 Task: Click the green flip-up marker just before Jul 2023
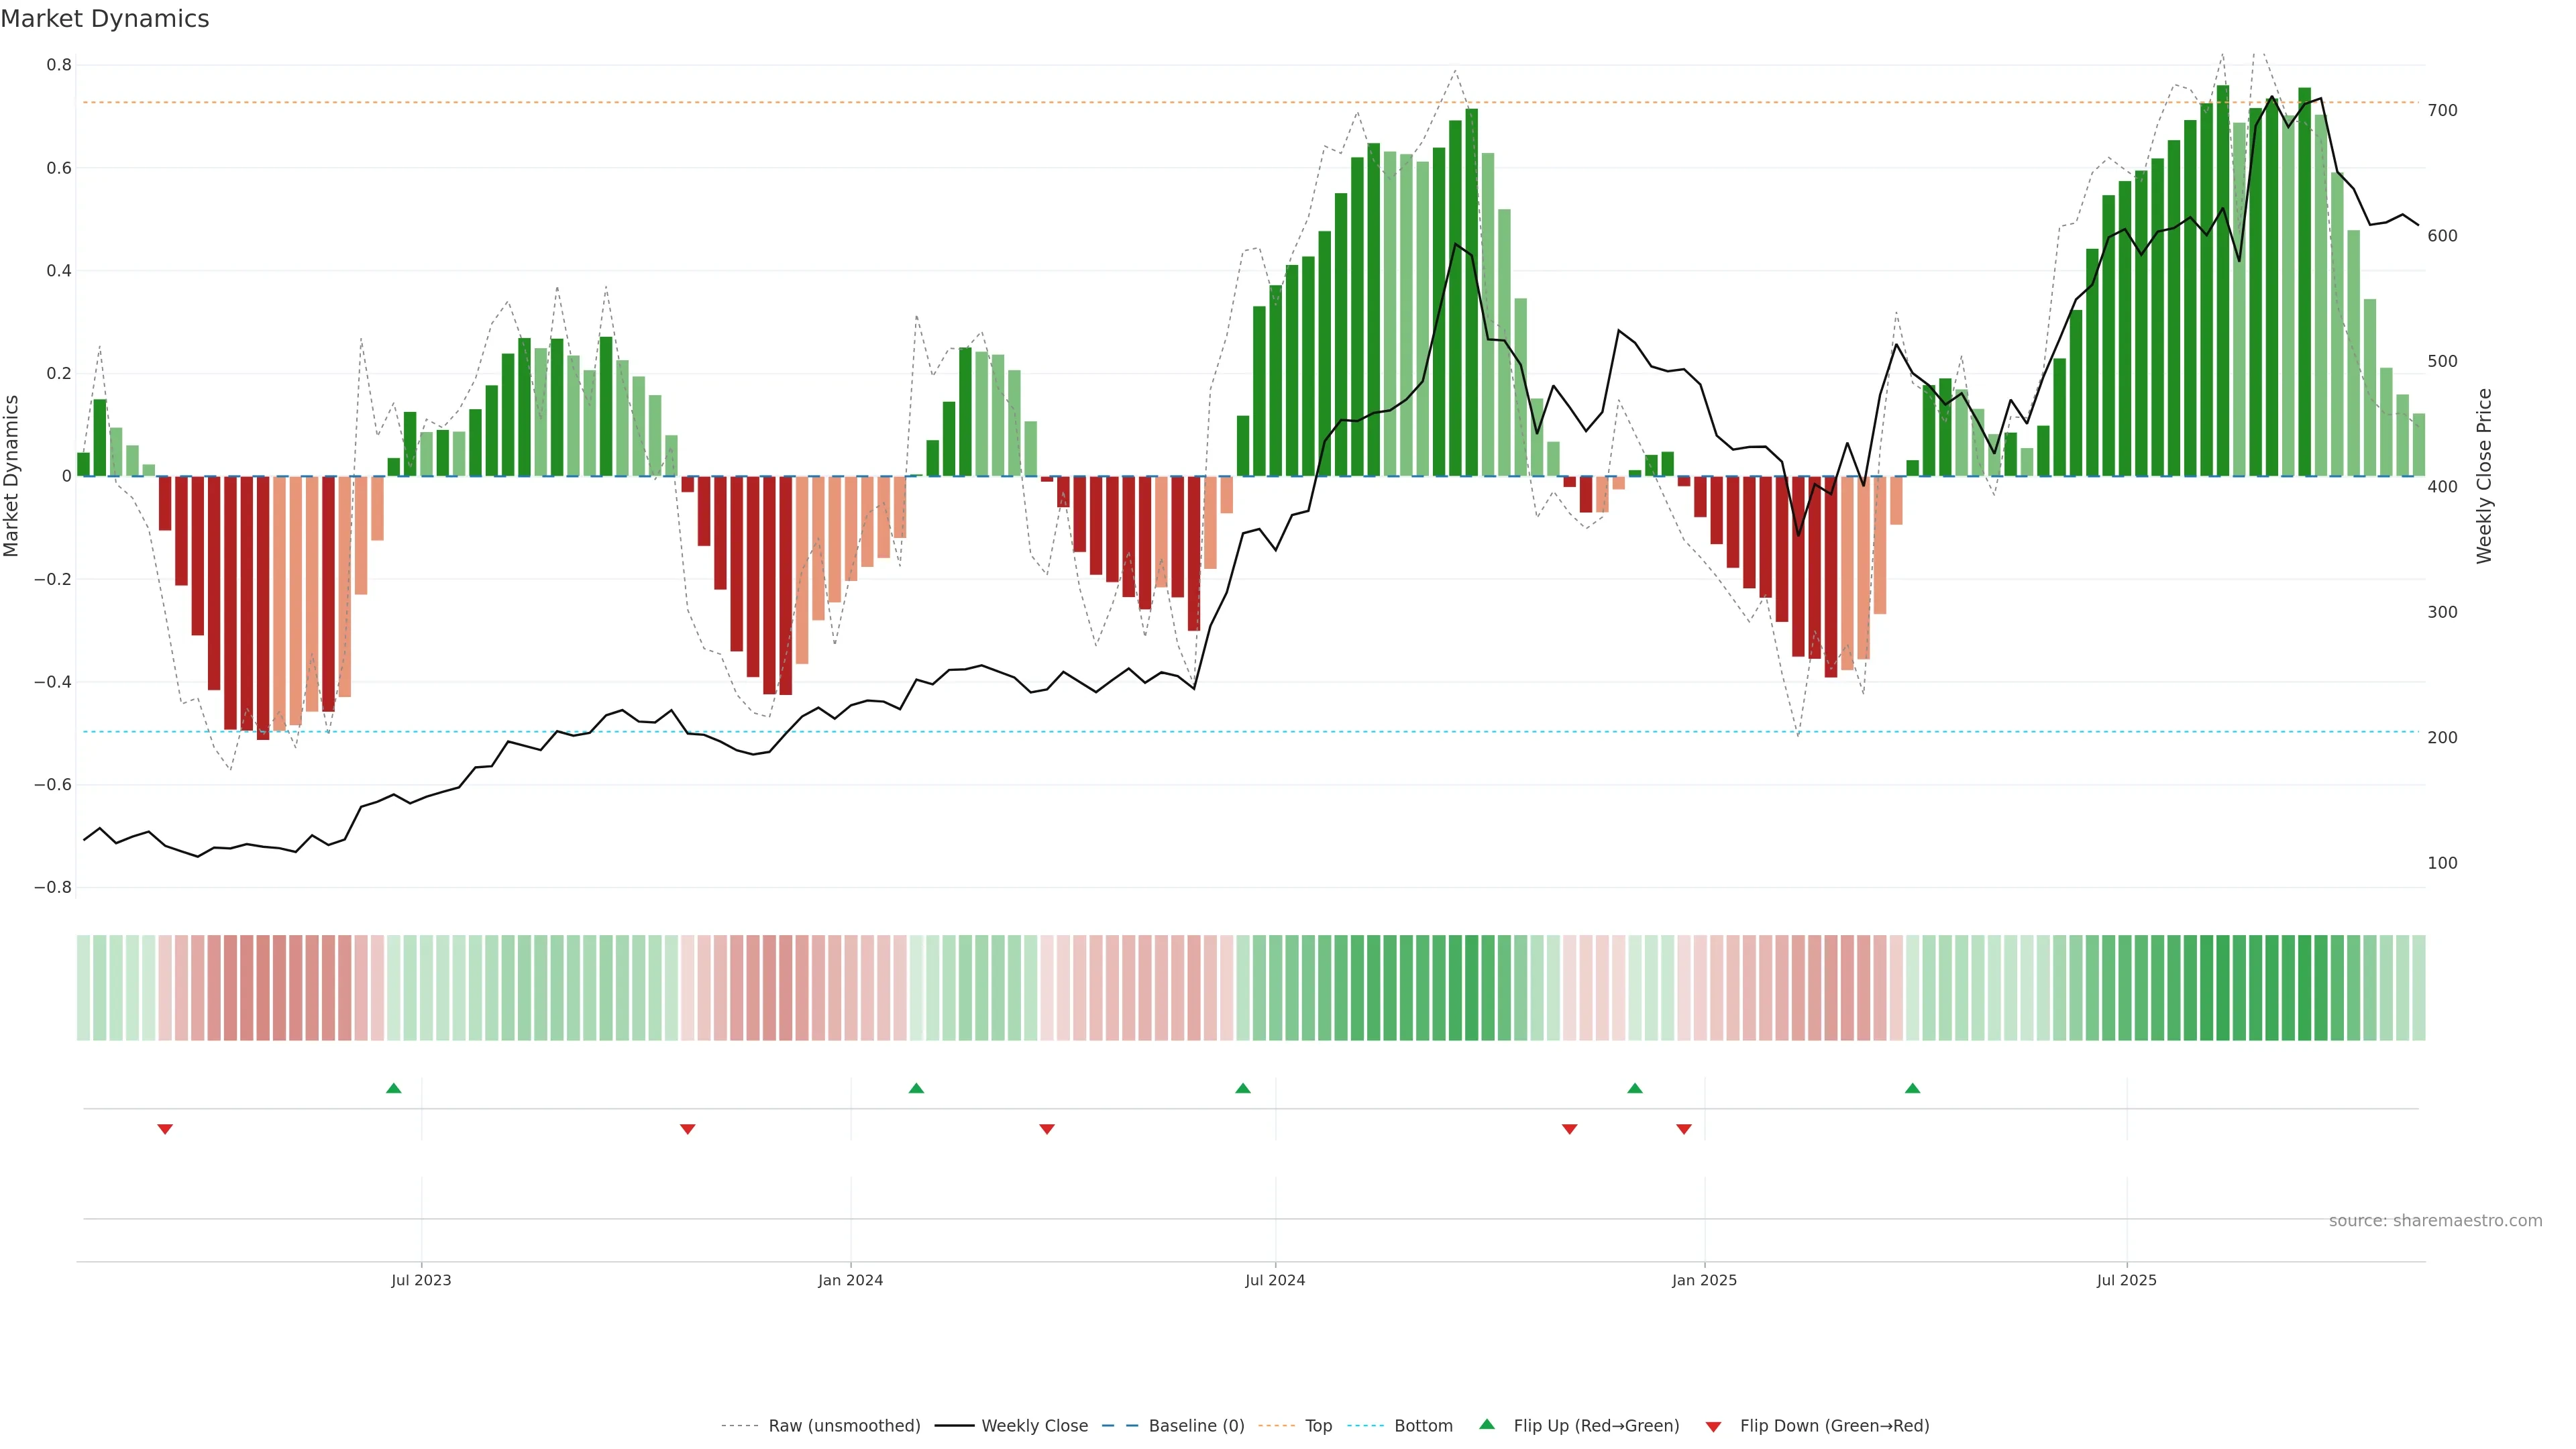[x=393, y=1088]
